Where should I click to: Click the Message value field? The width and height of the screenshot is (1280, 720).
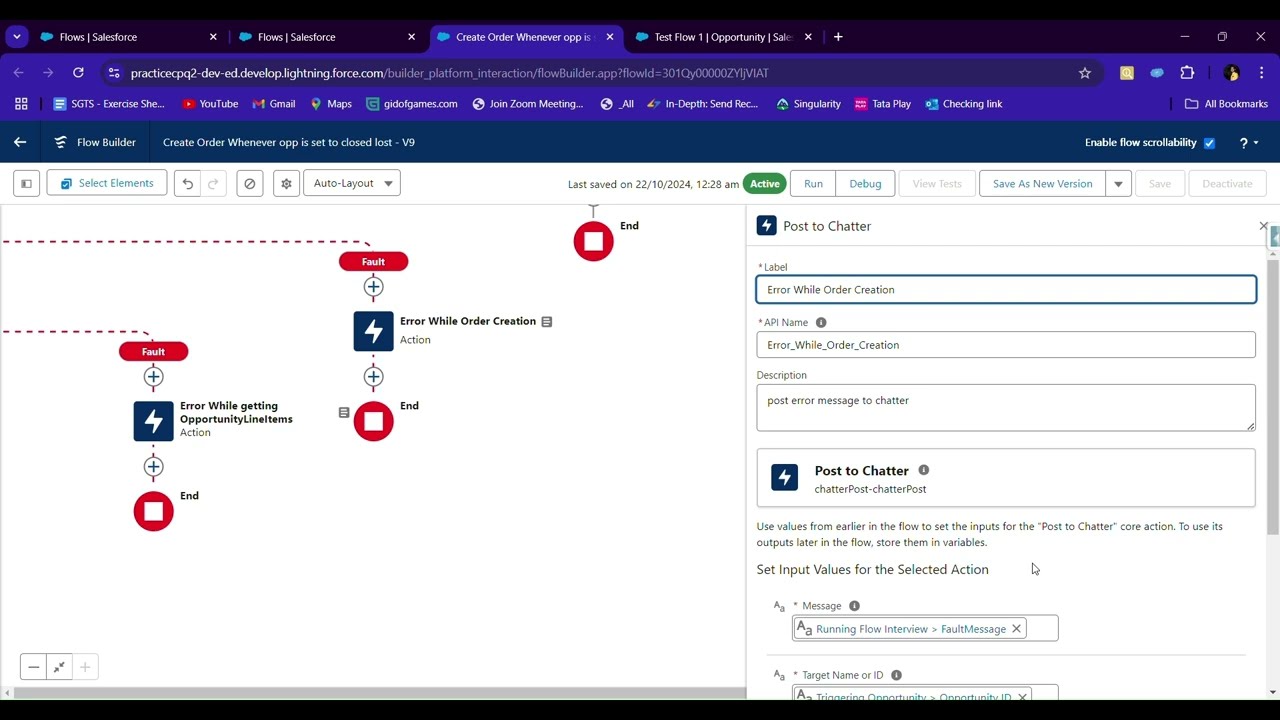pos(925,629)
